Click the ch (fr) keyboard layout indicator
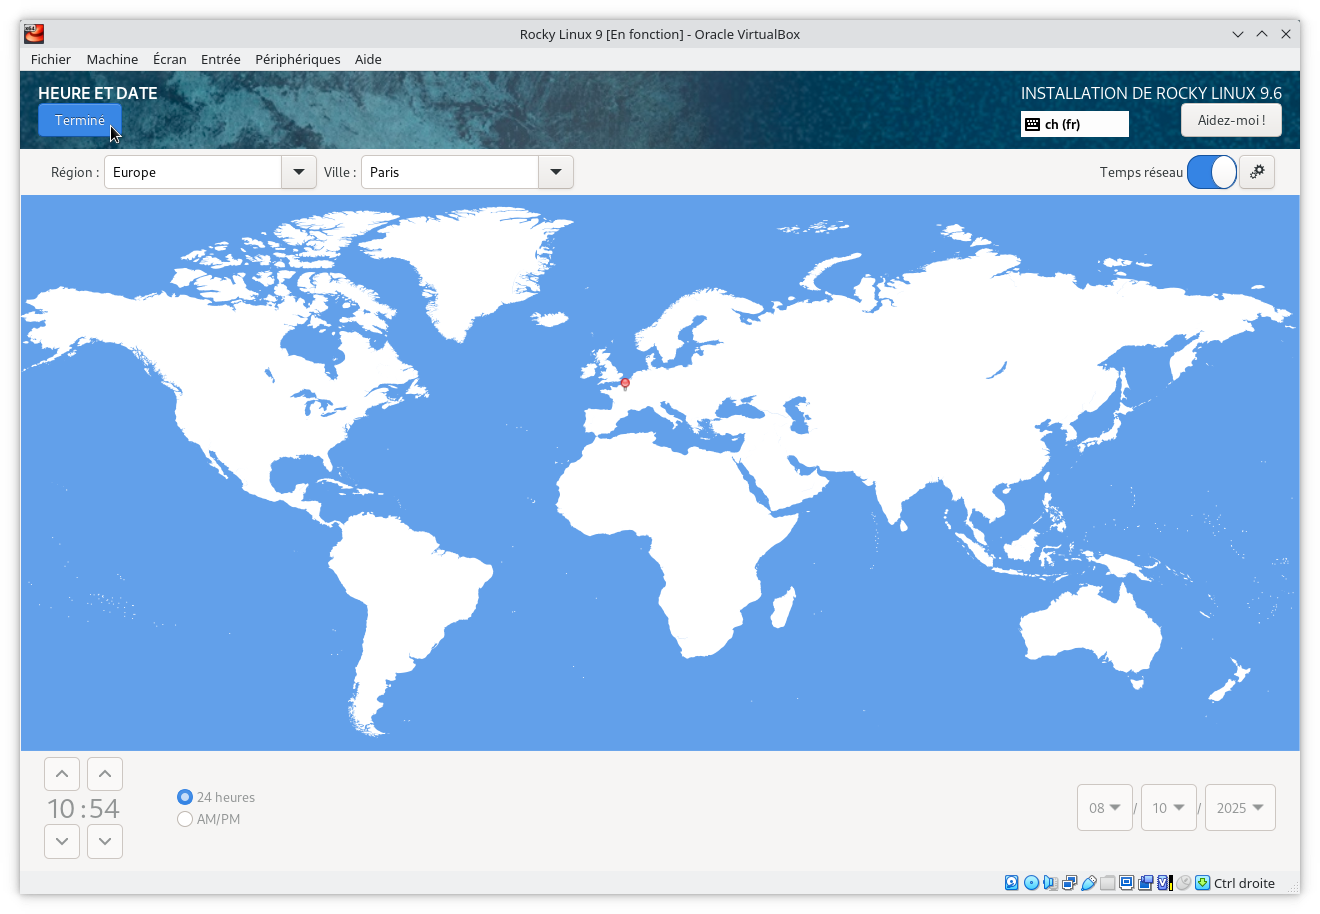 point(1074,124)
